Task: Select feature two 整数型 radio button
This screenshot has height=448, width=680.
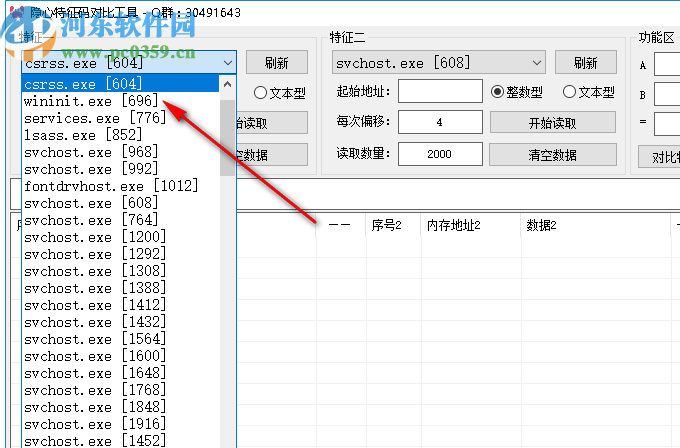Action: 517,92
